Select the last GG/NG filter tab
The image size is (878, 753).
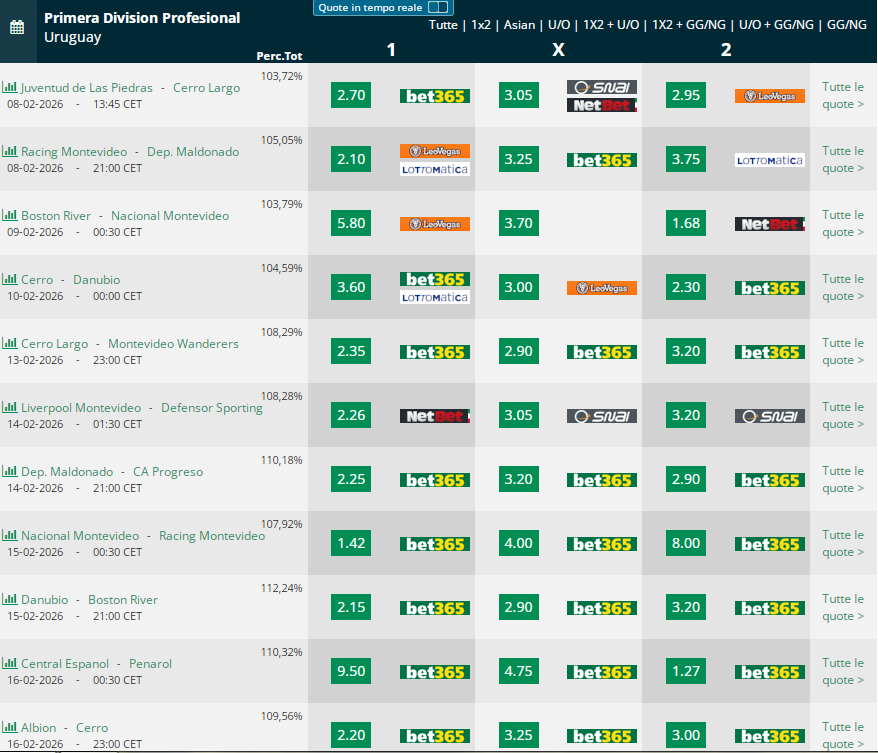[847, 25]
